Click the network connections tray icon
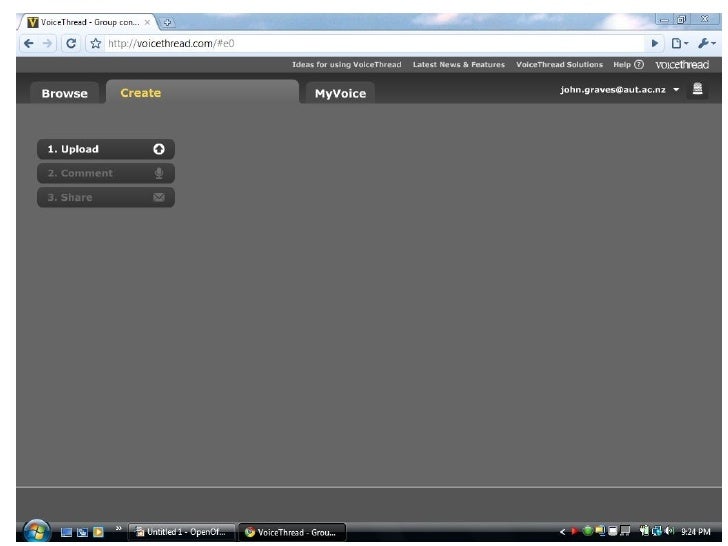The height and width of the screenshot is (546, 728). [657, 531]
